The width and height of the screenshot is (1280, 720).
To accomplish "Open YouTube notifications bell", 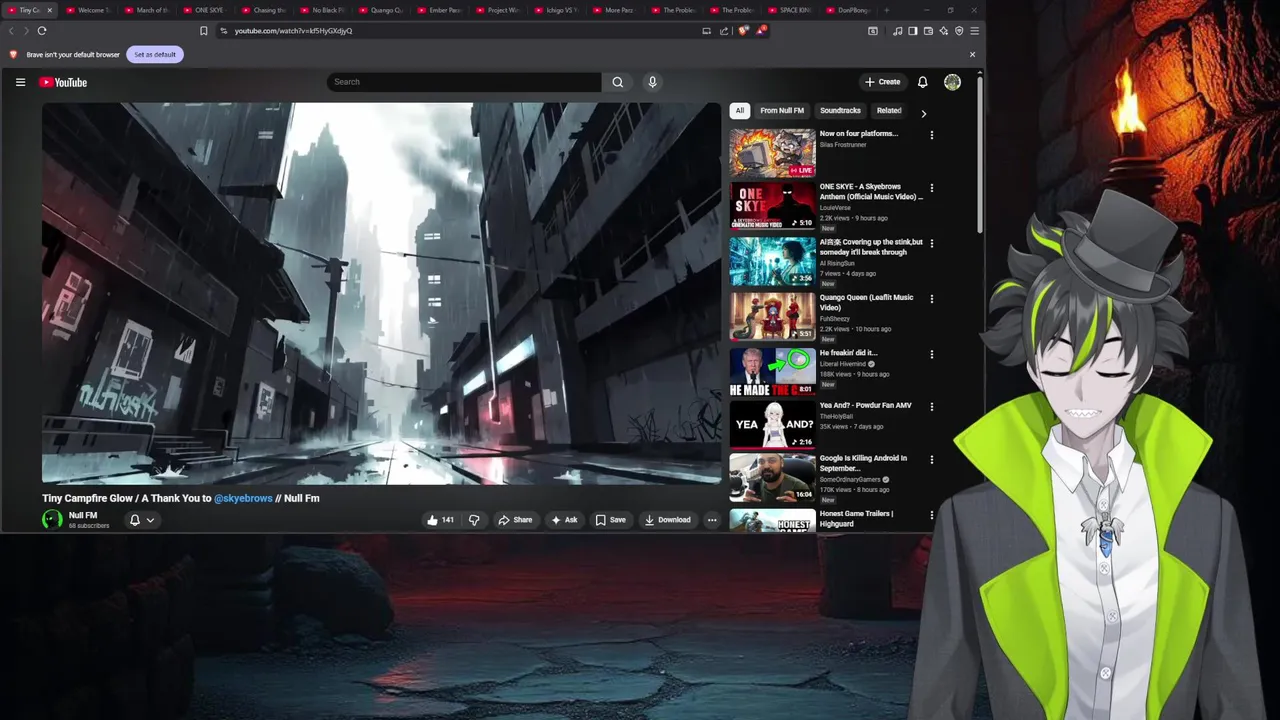I will click(x=922, y=82).
